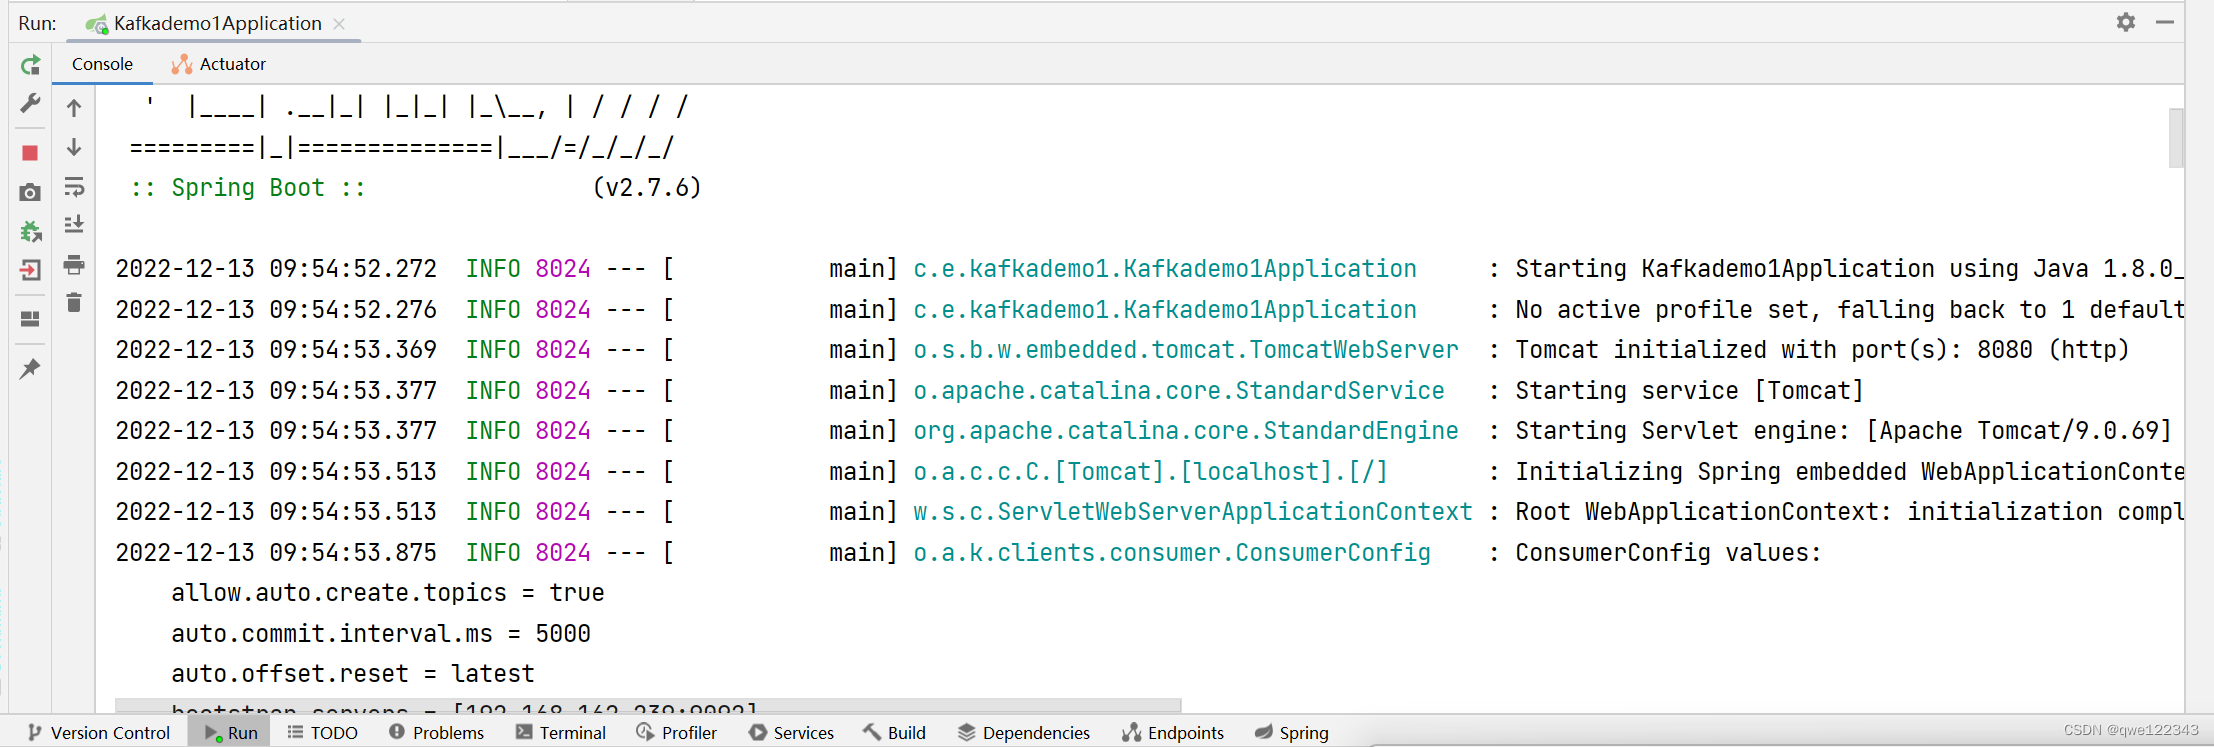
Task: Click the 'auto.commit.interval.ms = 5000' line
Action: [381, 634]
